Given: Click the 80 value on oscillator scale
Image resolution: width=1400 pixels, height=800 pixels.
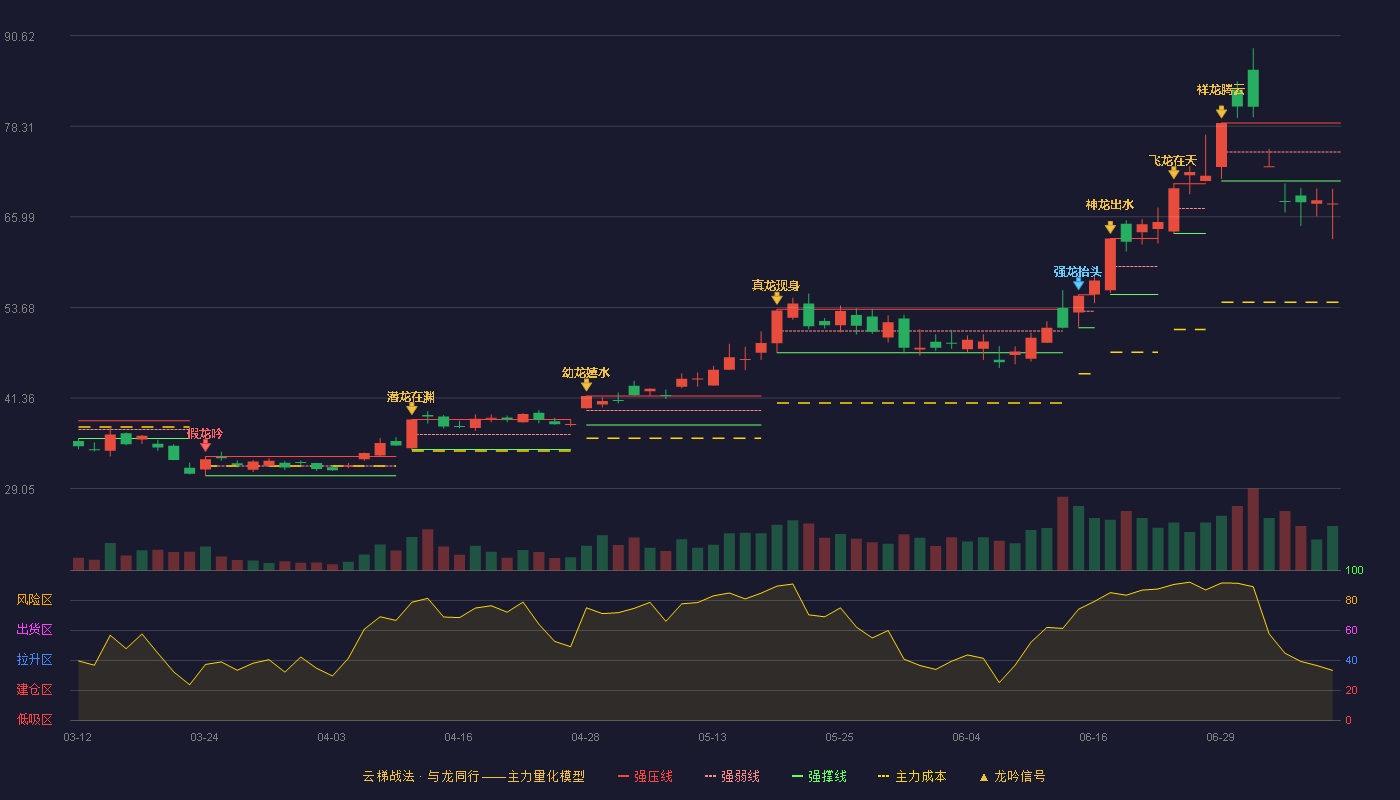Looking at the screenshot, I should (x=1351, y=600).
